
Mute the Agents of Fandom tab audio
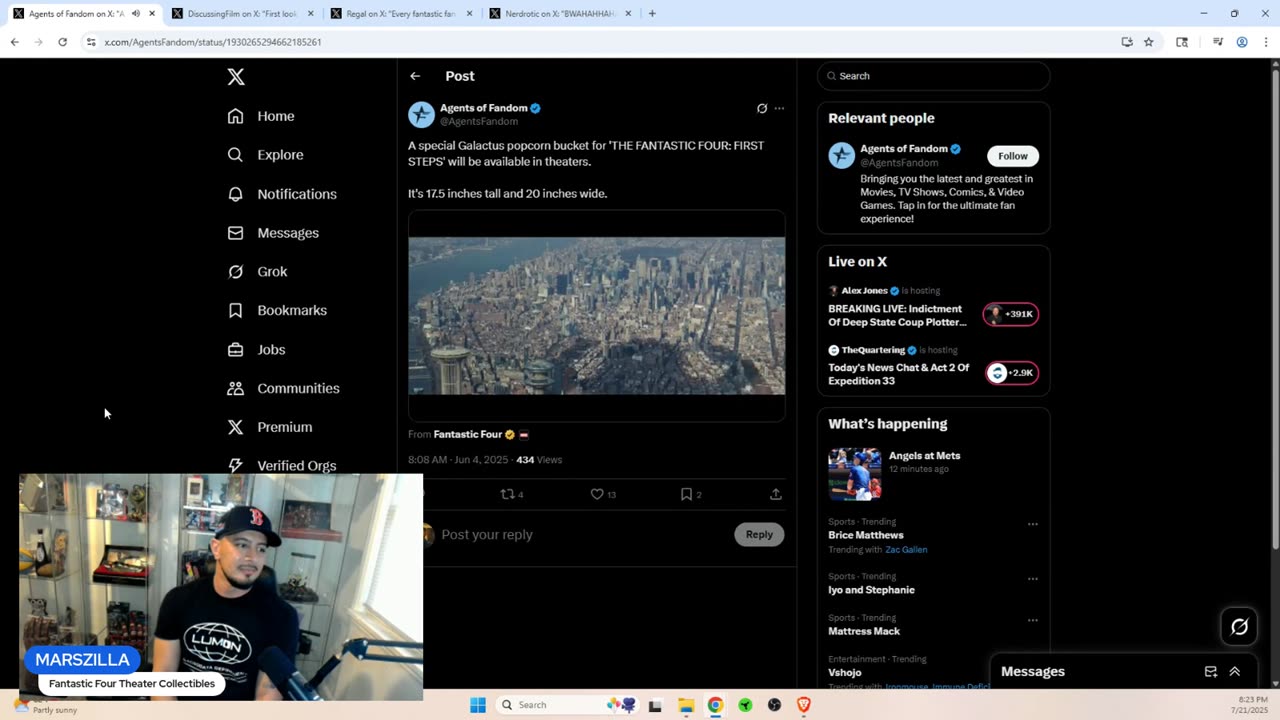pos(135,14)
